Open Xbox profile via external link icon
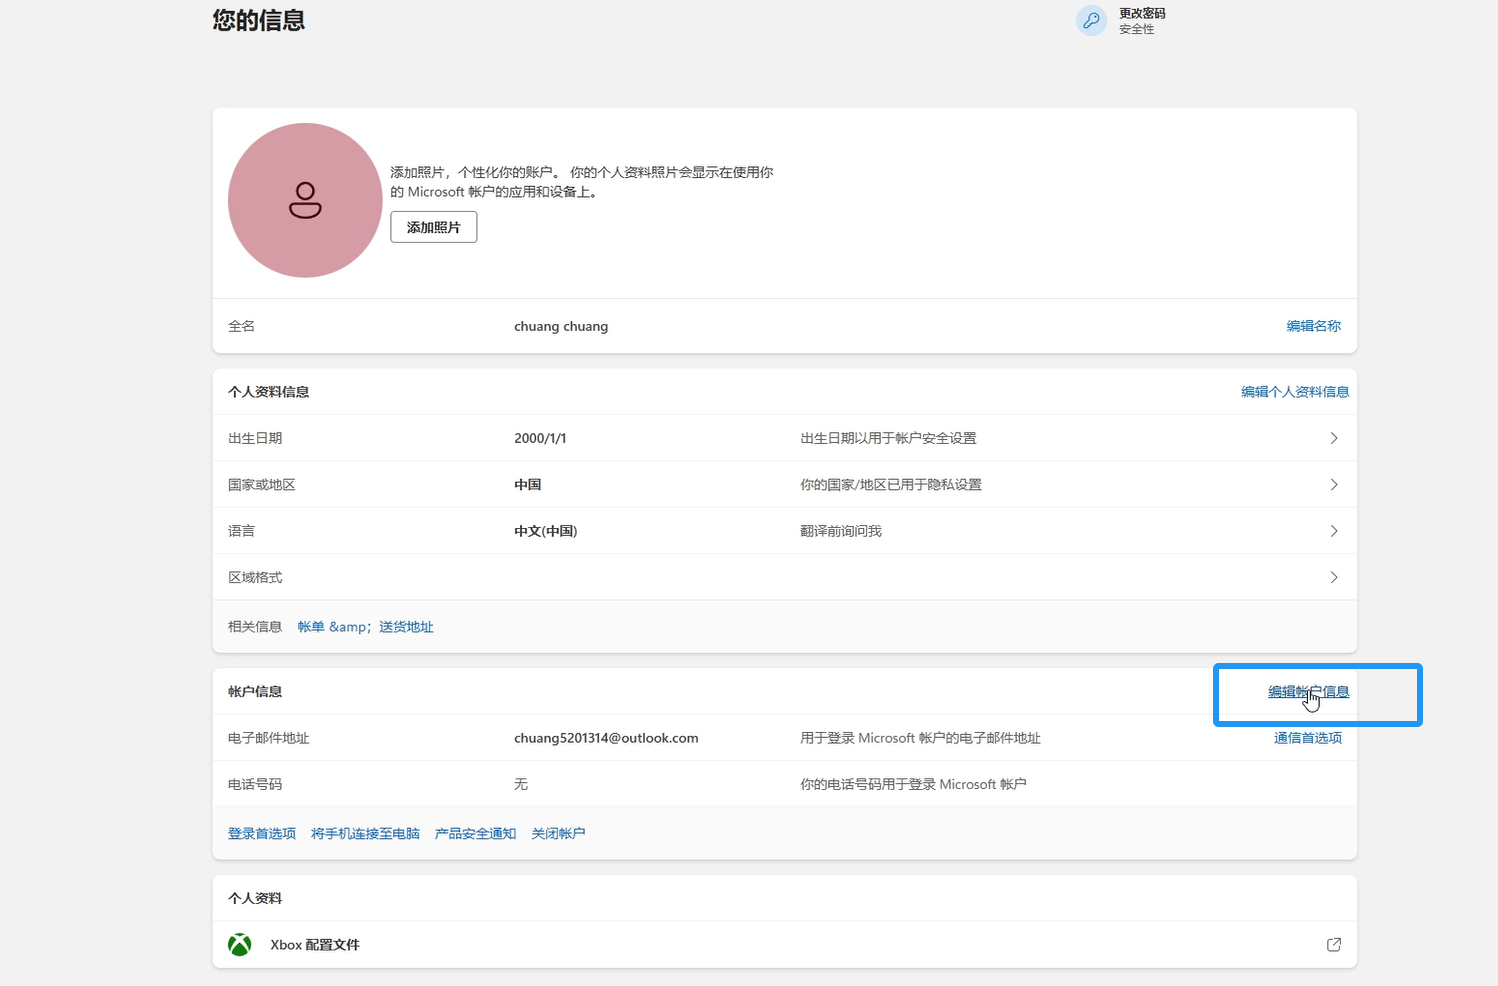 tap(1333, 945)
